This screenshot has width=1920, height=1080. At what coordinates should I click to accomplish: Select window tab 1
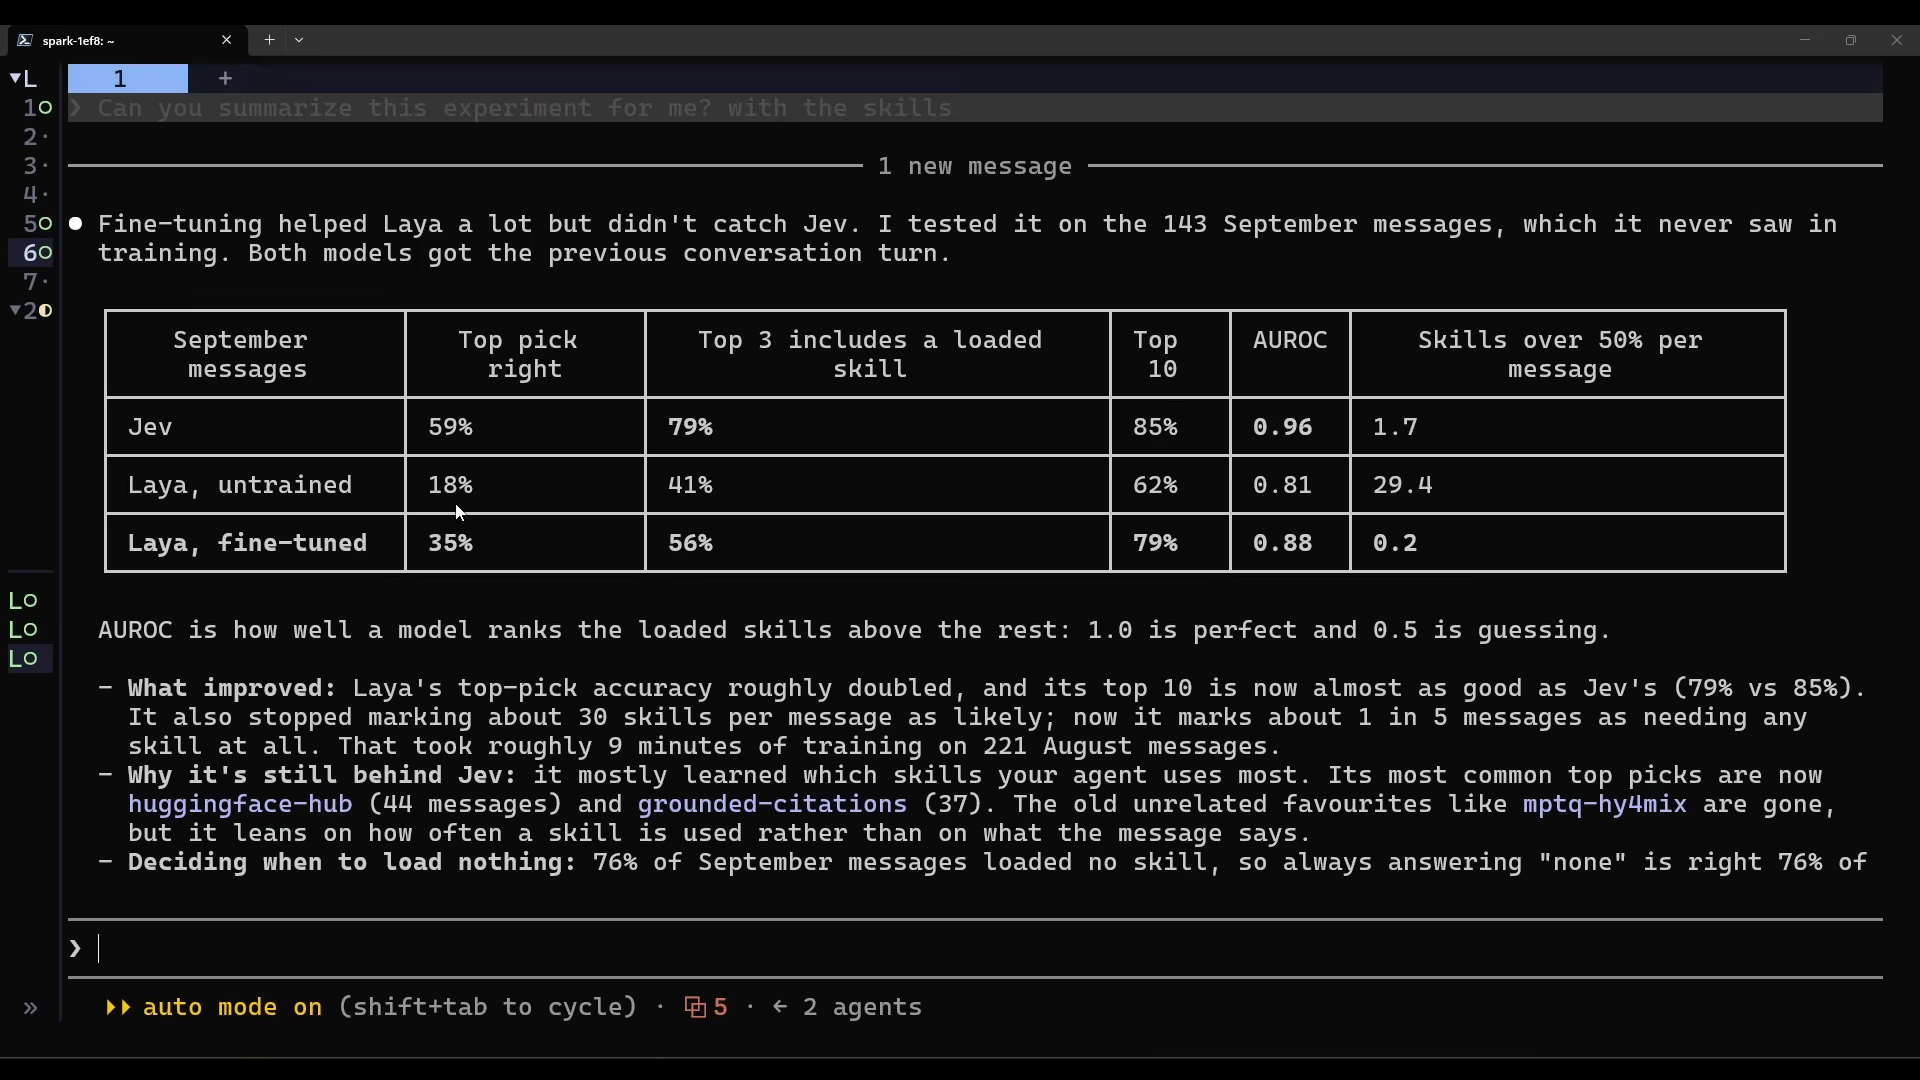127,78
